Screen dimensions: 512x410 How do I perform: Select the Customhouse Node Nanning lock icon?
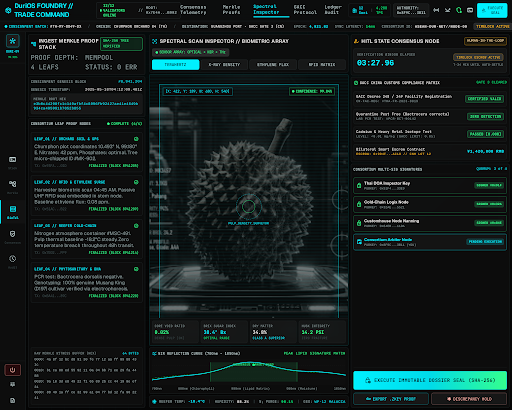(x=359, y=223)
